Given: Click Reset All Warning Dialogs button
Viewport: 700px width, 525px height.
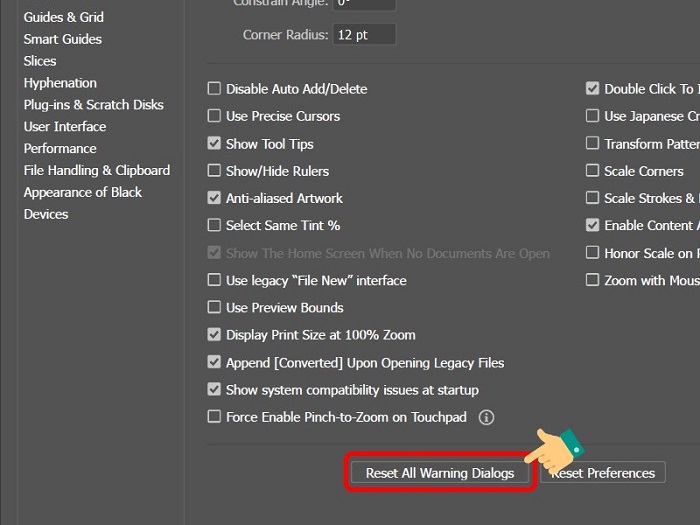Looking at the screenshot, I should (x=440, y=473).
